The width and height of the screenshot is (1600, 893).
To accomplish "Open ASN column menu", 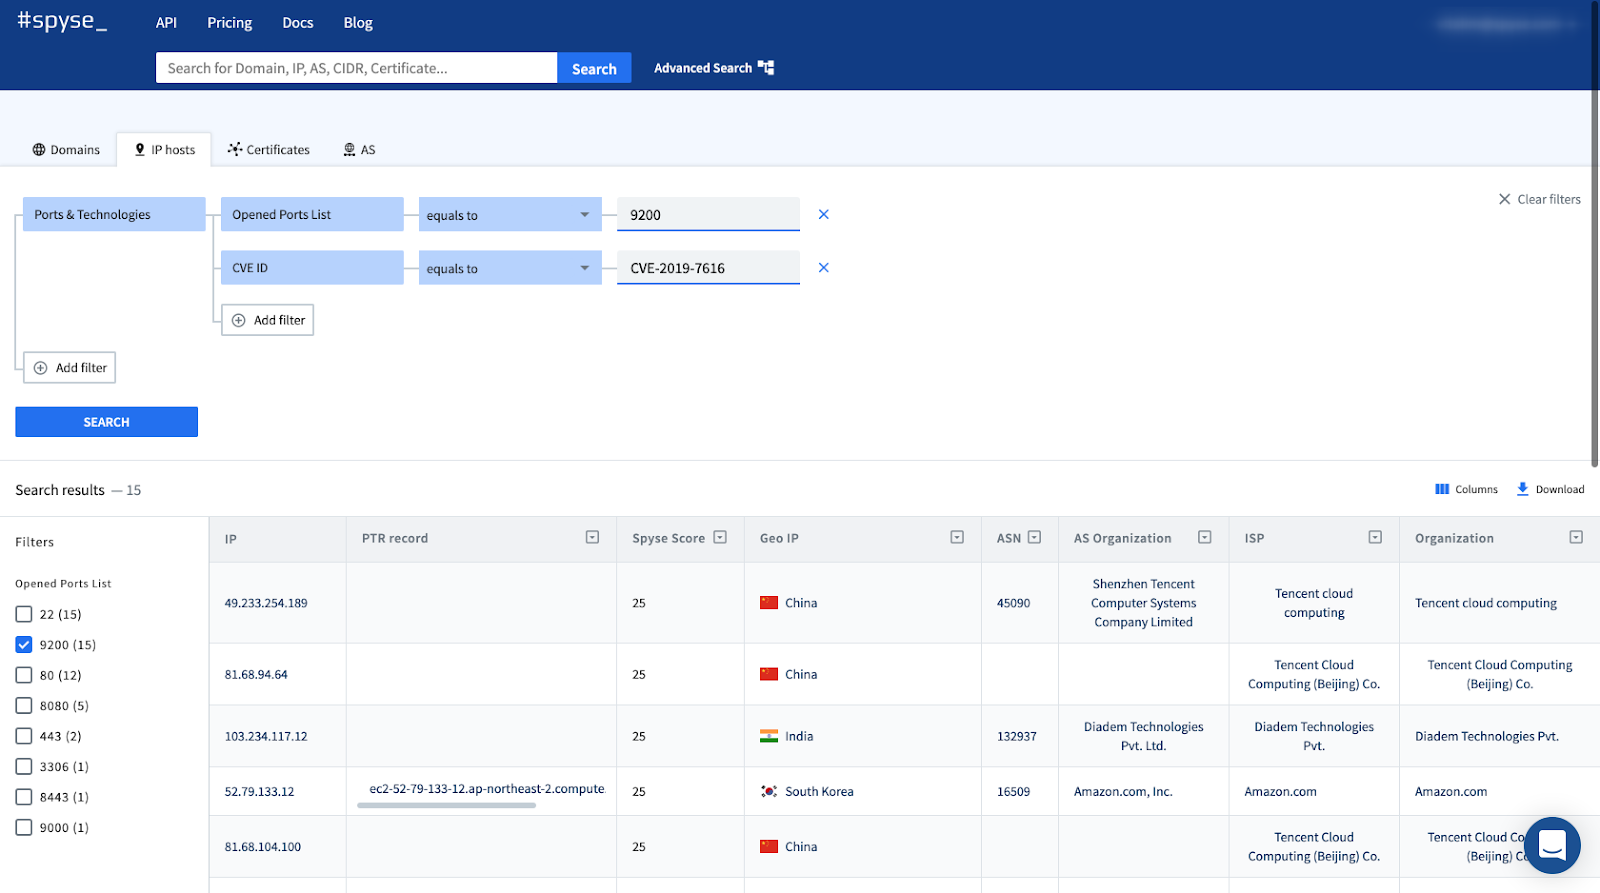I will [x=1035, y=538].
